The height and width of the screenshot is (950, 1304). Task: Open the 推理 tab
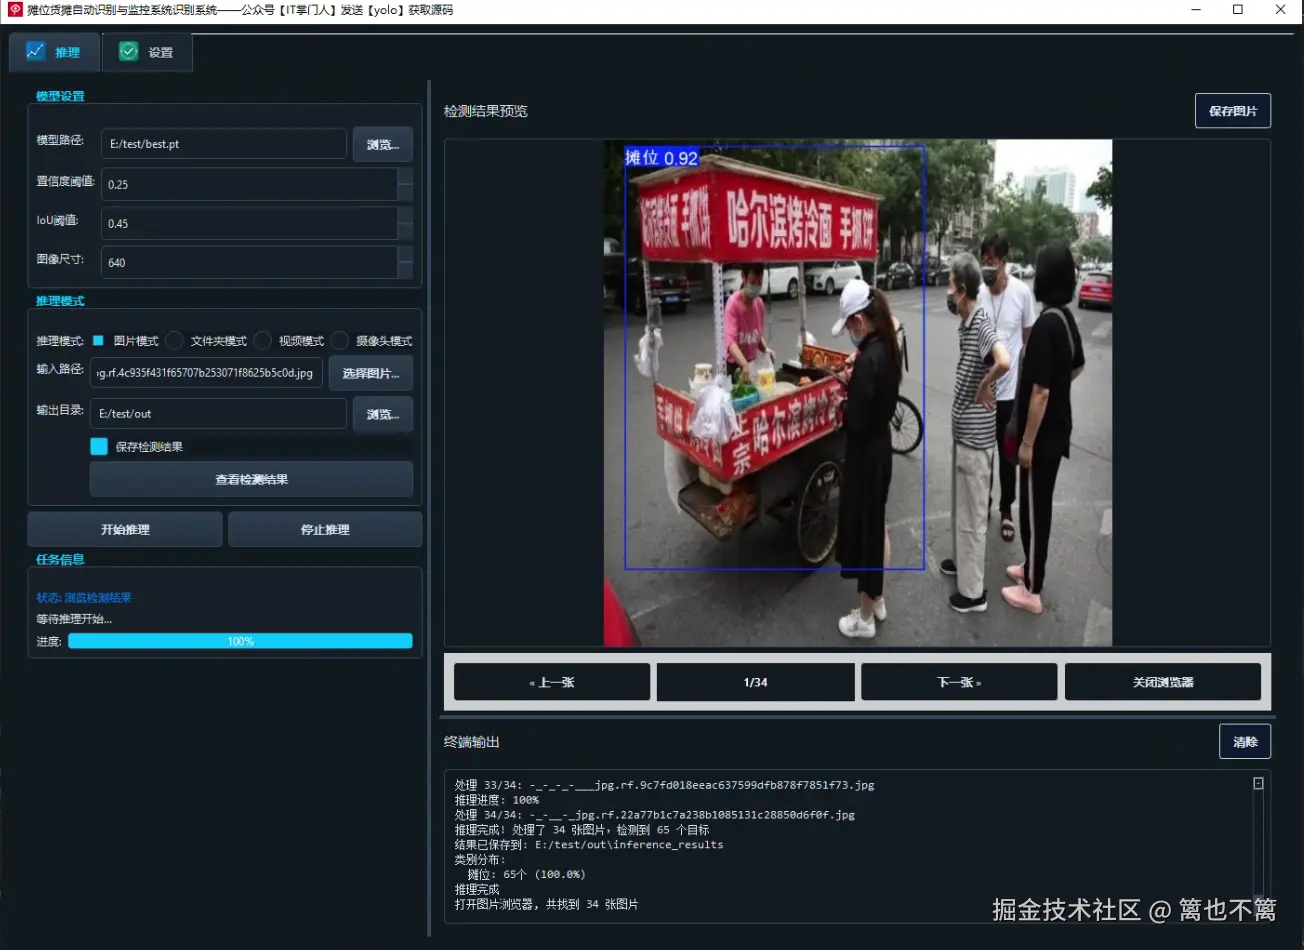click(55, 52)
